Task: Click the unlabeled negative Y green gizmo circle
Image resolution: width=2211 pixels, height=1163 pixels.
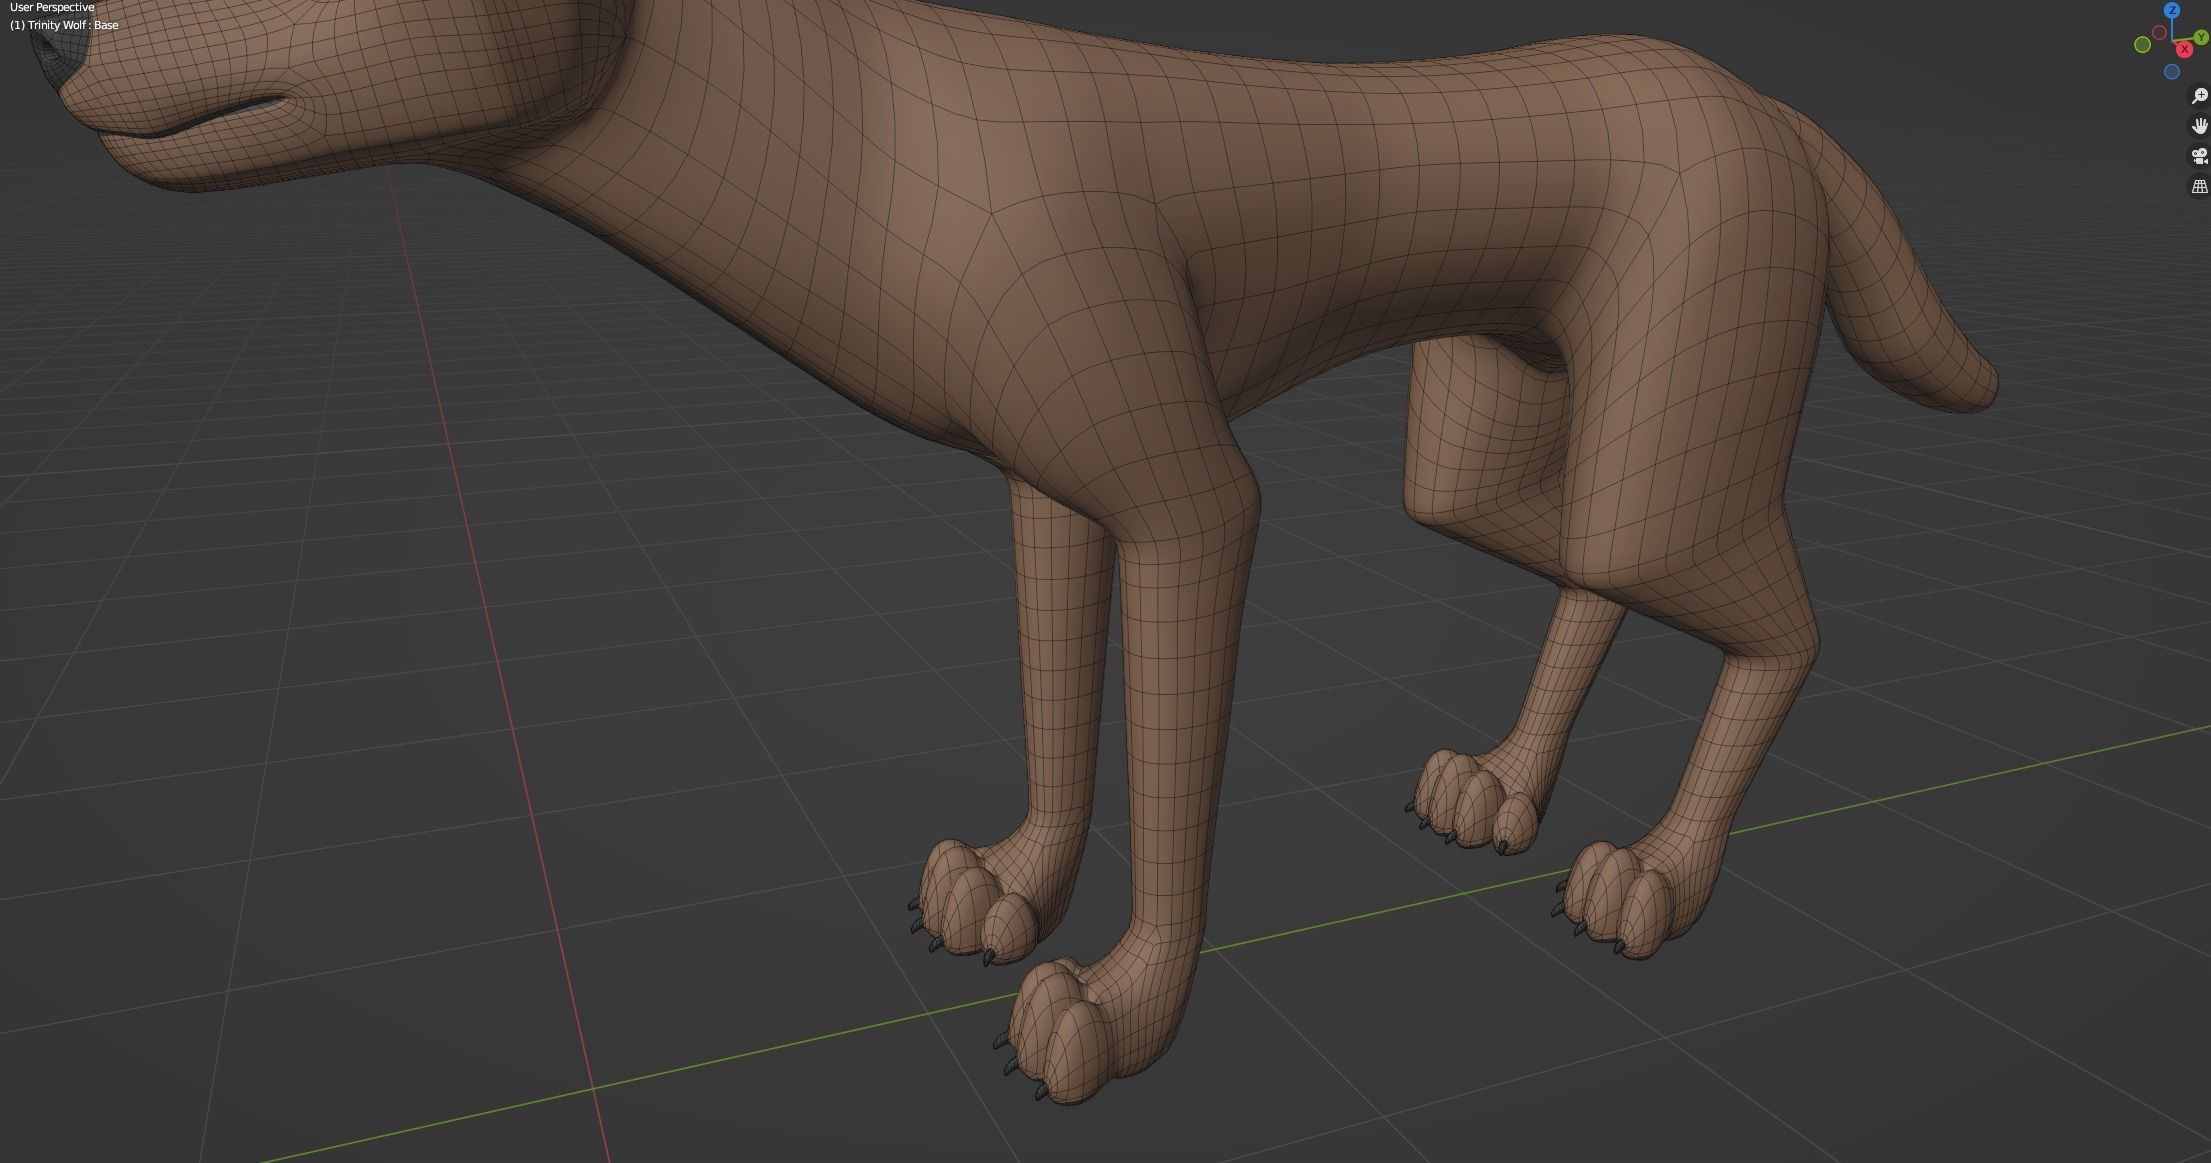Action: (2143, 45)
